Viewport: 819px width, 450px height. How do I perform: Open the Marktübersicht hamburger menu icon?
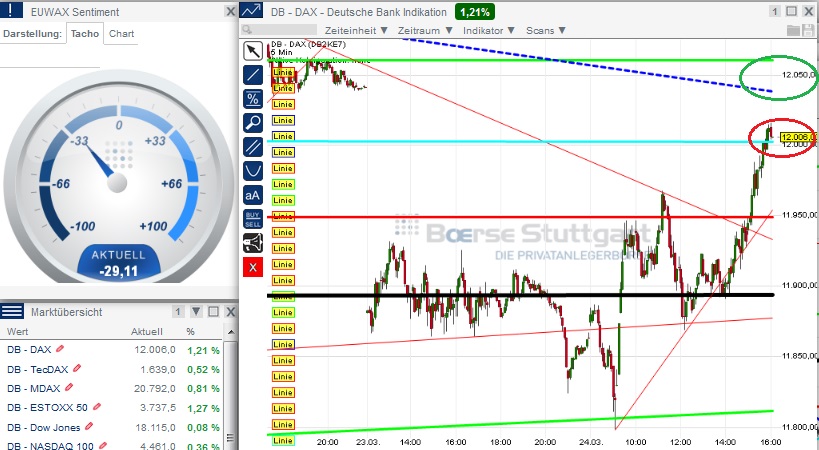(x=11, y=311)
